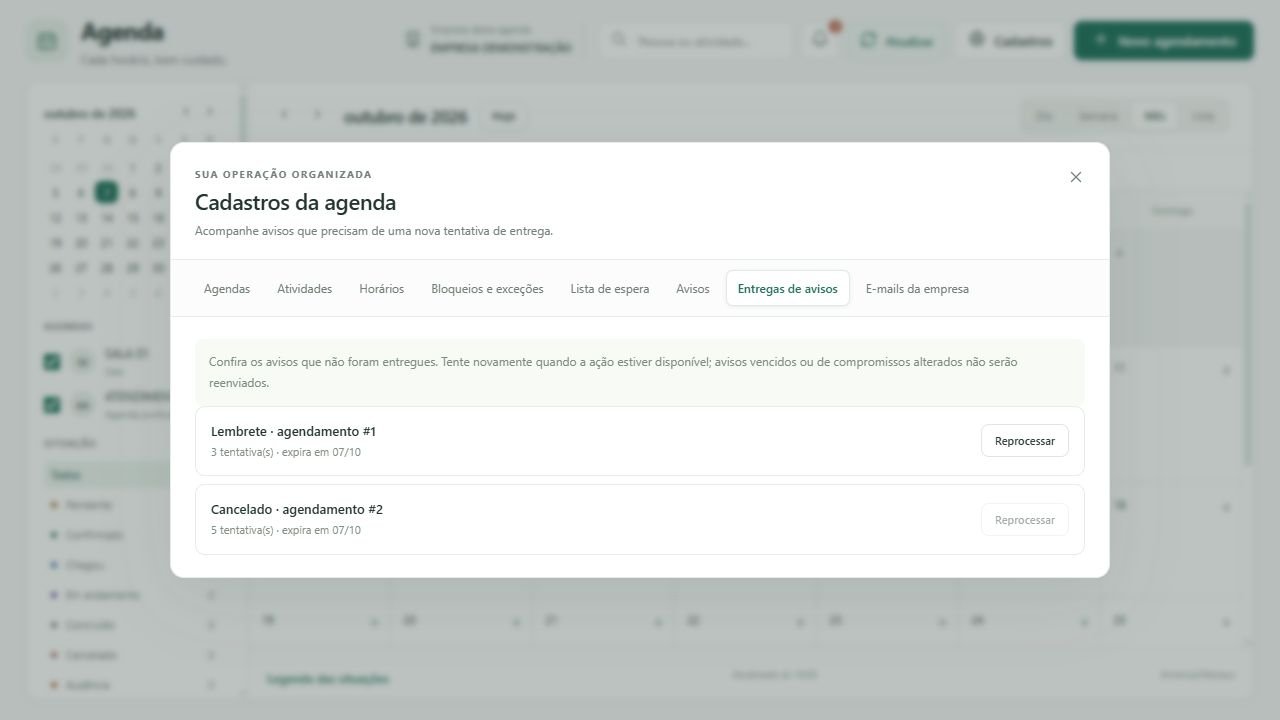The height and width of the screenshot is (720, 1280).
Task: Switch to the Agendas tab
Action: (x=227, y=289)
